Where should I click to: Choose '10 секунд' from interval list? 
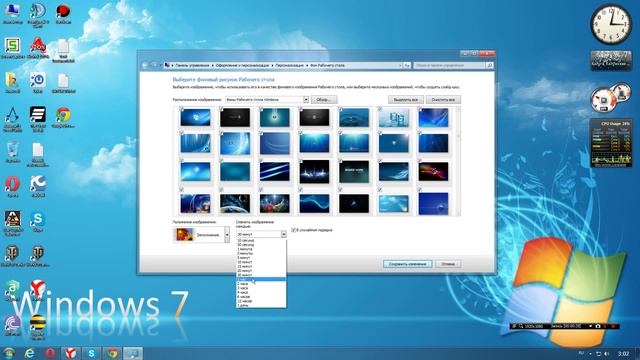click(261, 240)
